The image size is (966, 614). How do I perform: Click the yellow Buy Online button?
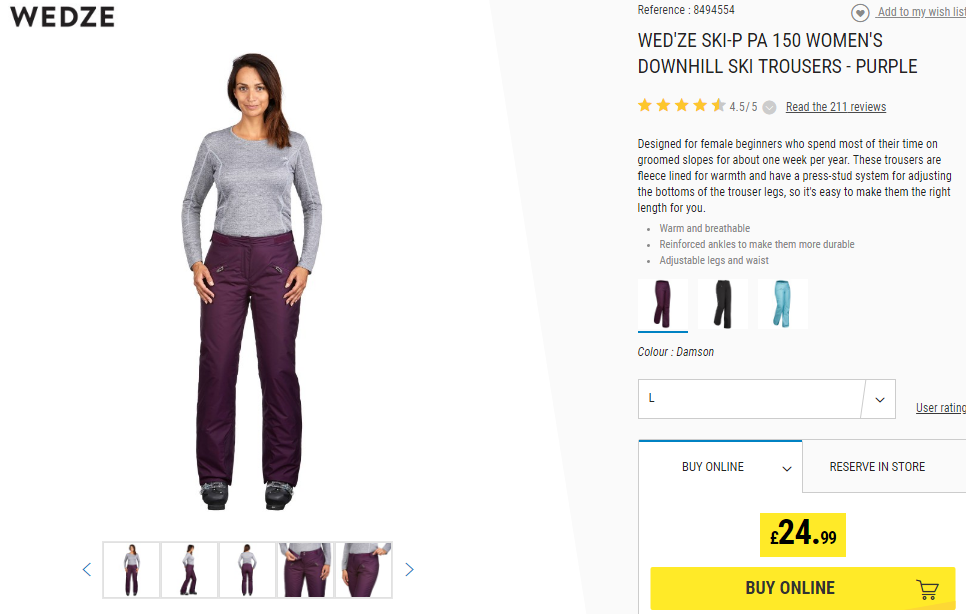[x=803, y=589]
